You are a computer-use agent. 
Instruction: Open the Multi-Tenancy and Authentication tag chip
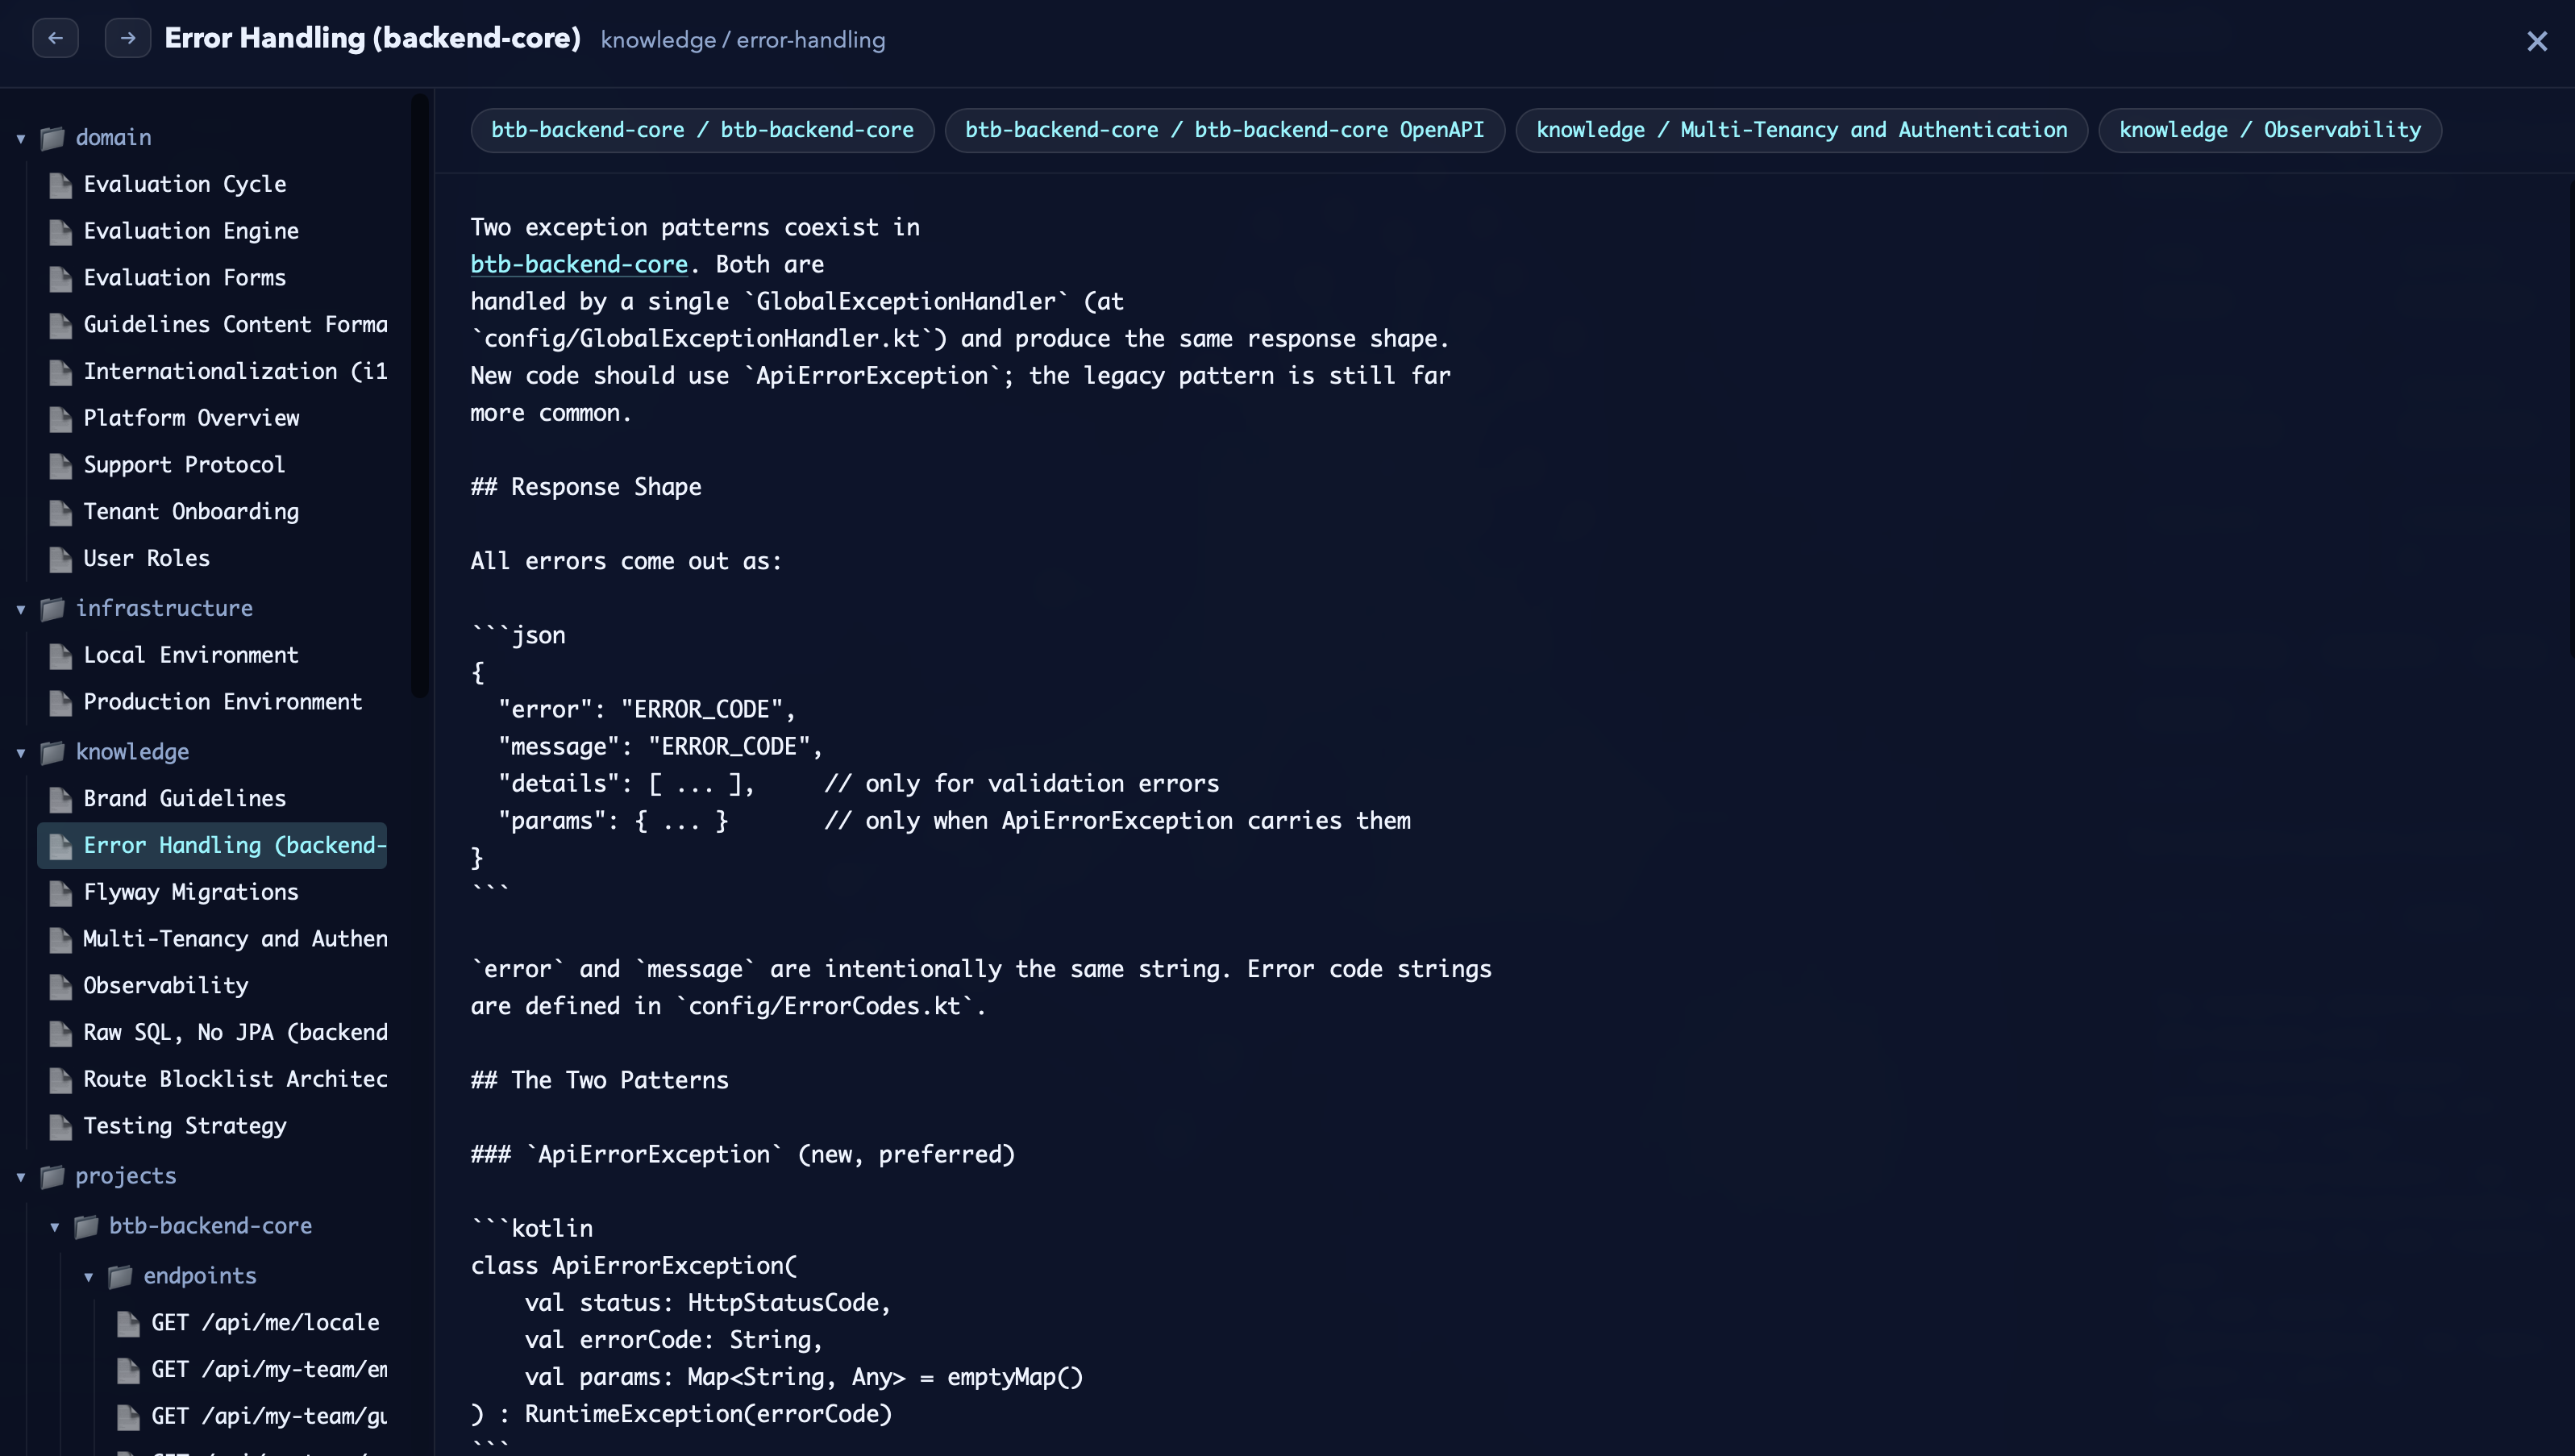(1801, 130)
